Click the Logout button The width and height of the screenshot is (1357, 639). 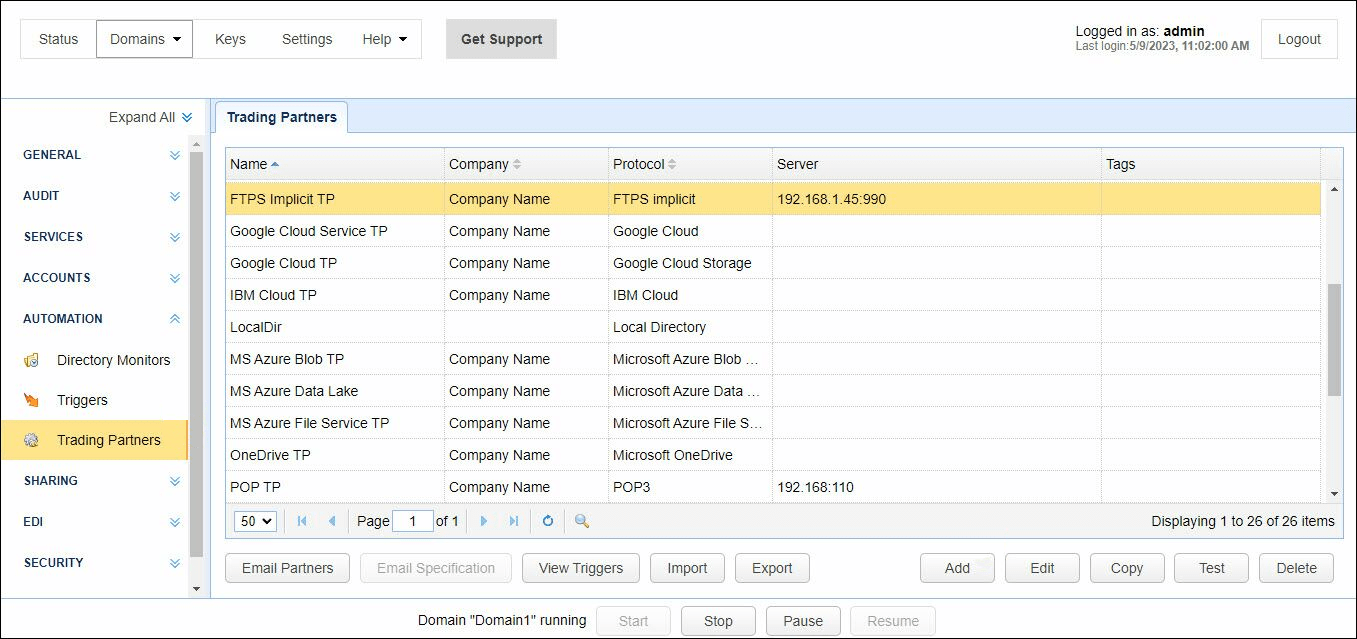click(x=1299, y=39)
